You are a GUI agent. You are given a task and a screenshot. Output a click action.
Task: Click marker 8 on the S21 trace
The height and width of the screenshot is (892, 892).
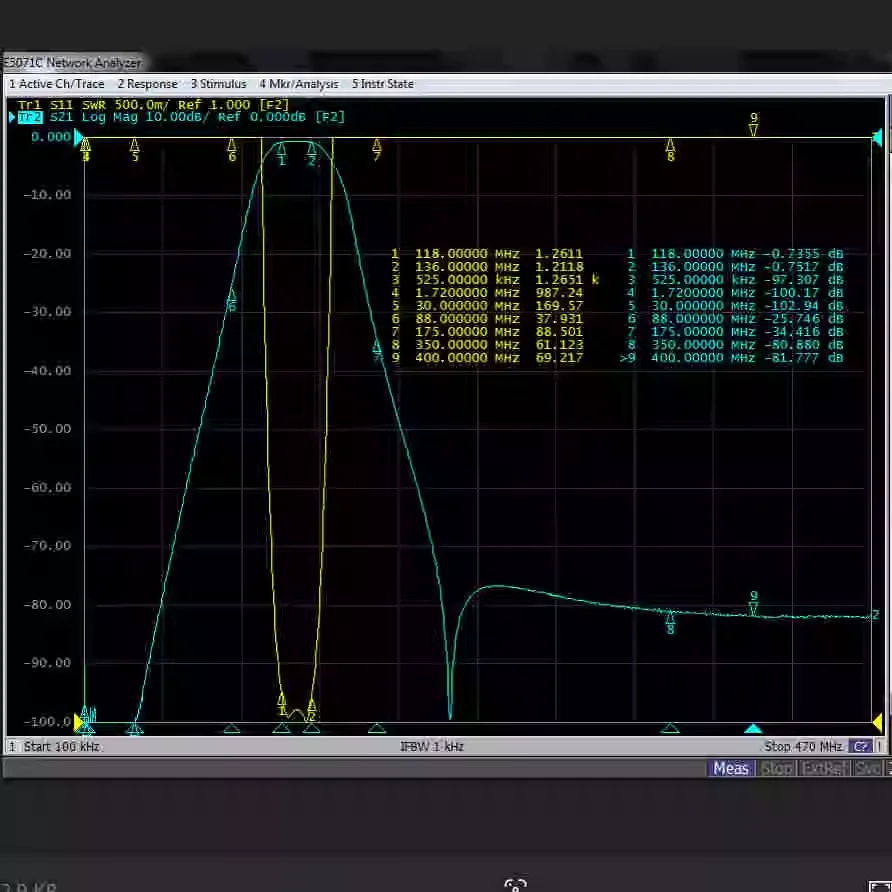(670, 622)
